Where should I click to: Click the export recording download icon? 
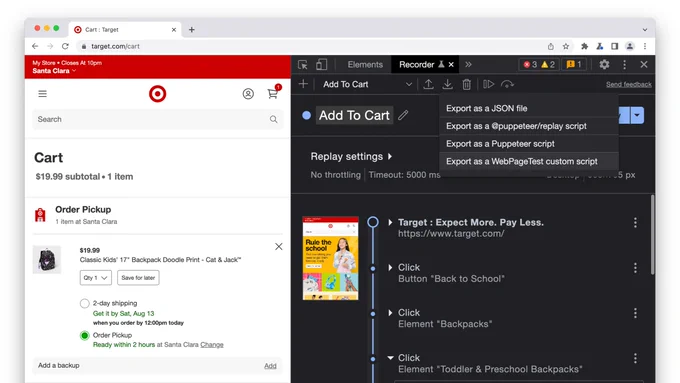tap(447, 84)
